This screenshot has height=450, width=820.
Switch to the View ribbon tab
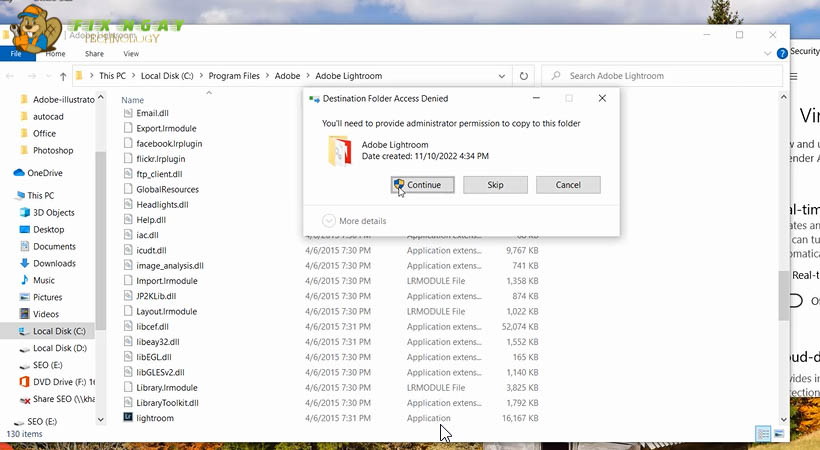tap(131, 53)
